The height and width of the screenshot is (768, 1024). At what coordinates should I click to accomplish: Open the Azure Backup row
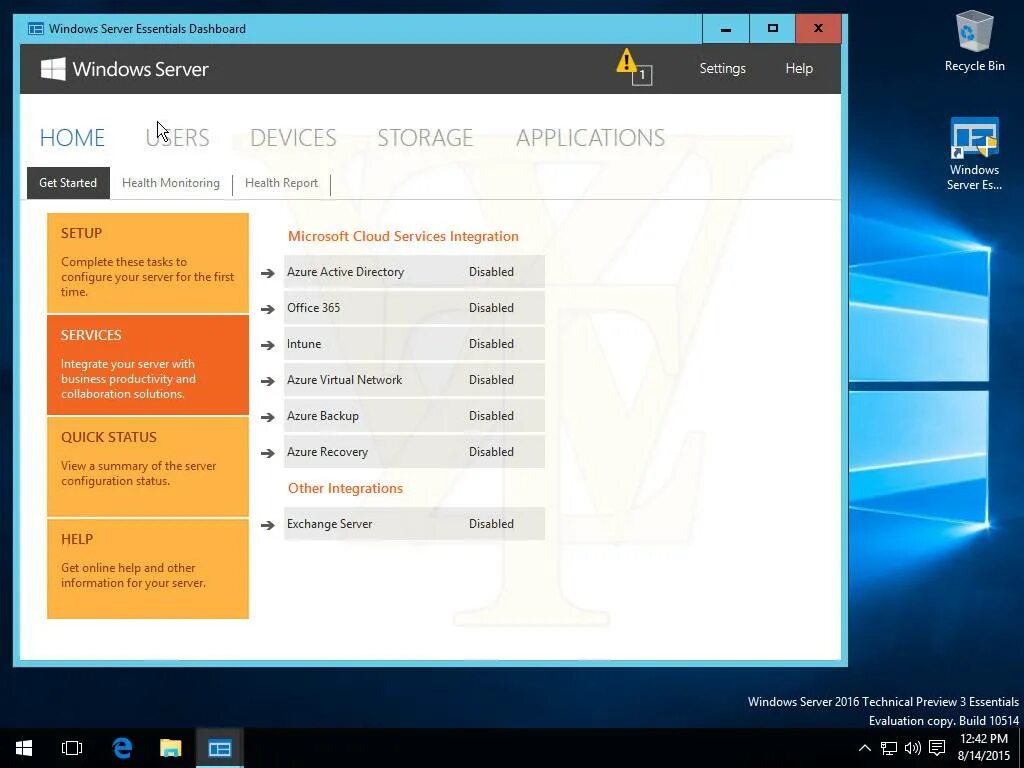[414, 415]
